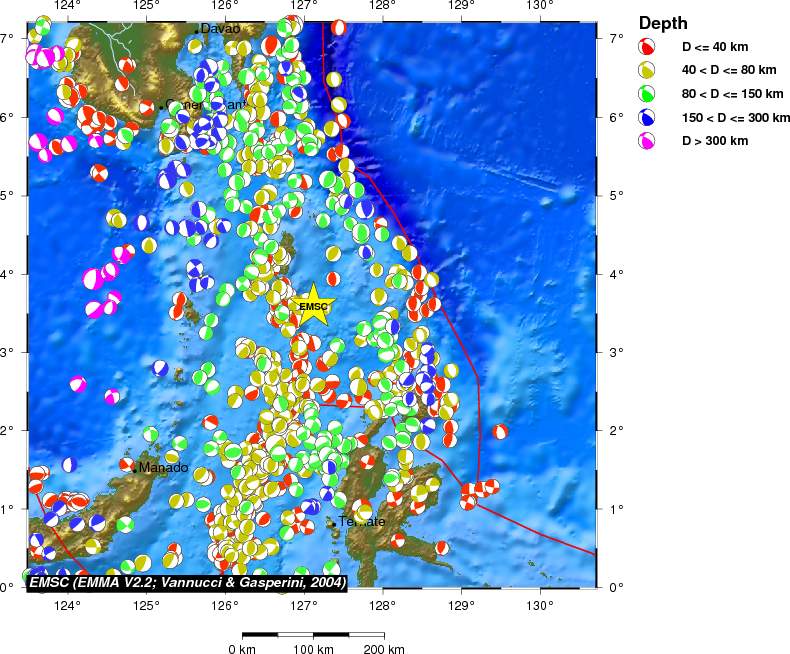Click the isolated red beachball east of 129°
Viewport: 790px width, 654px height.
499,431
